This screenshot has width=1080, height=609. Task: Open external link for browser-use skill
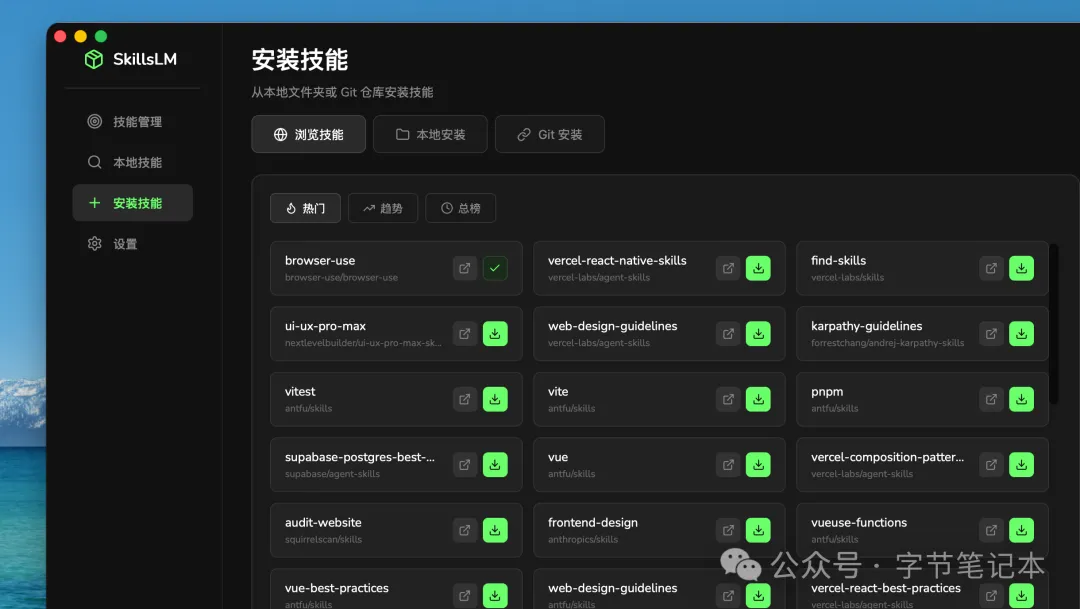pos(464,268)
